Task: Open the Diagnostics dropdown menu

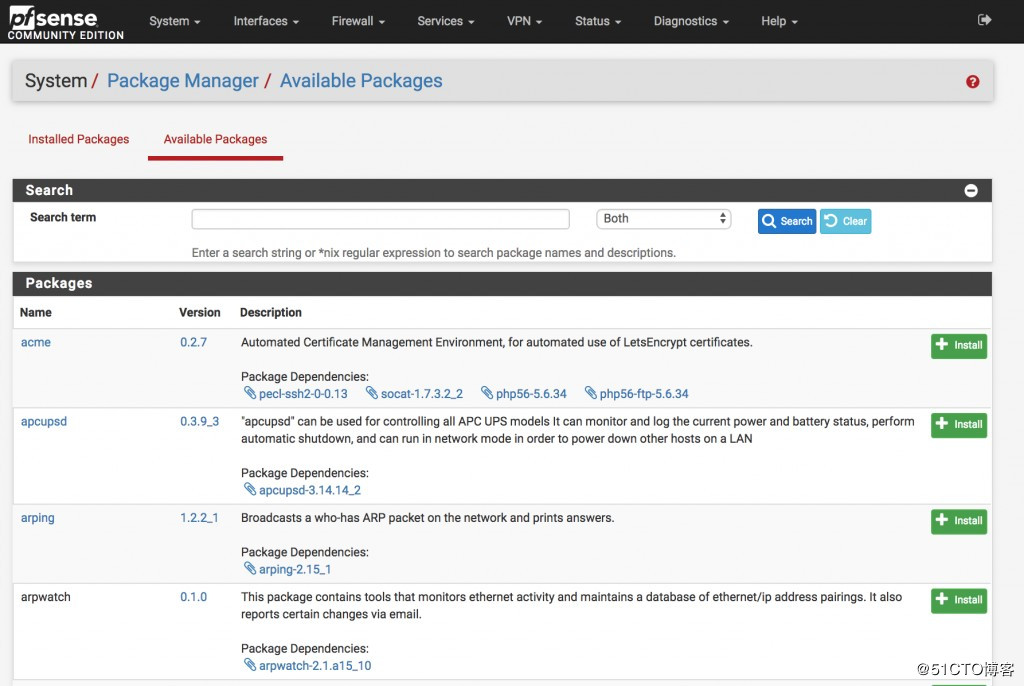Action: pos(691,21)
